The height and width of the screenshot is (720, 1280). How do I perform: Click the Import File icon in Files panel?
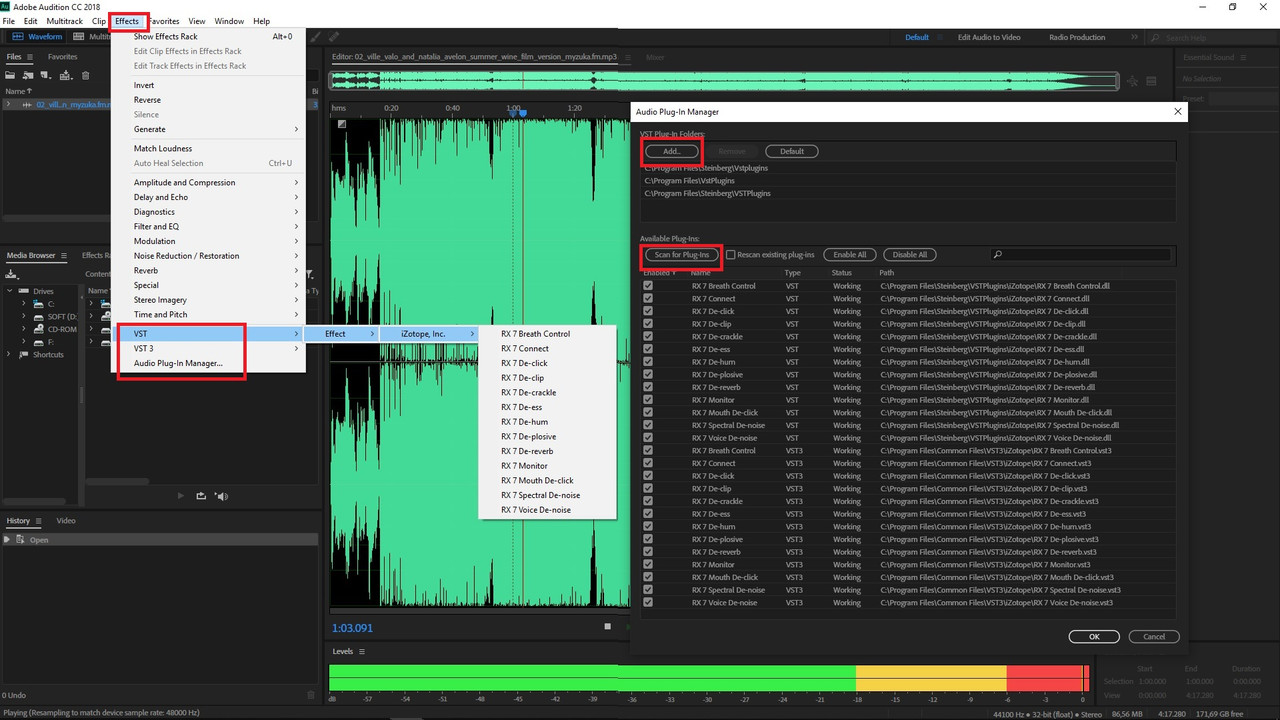(30, 75)
